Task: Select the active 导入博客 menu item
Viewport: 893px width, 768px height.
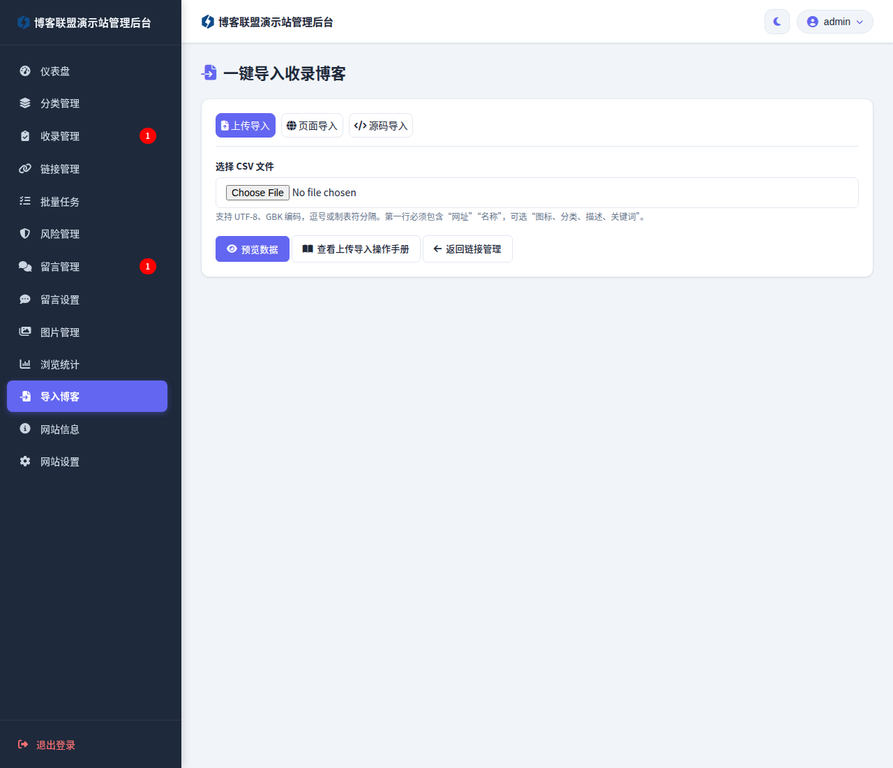Action: pyautogui.click(x=87, y=396)
